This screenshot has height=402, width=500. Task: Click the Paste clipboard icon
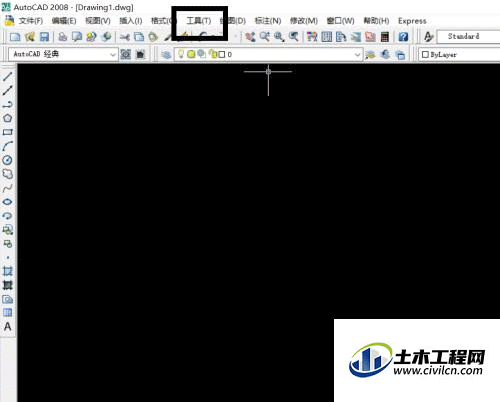[153, 37]
